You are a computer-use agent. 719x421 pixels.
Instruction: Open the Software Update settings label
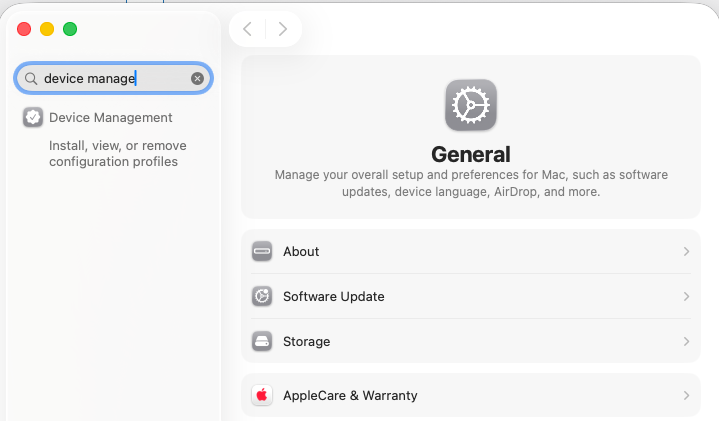[x=333, y=297]
